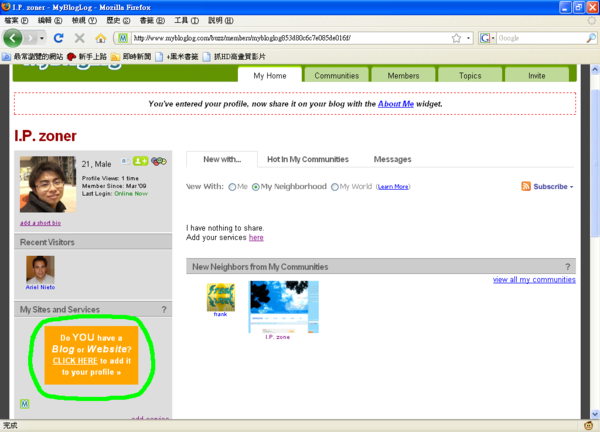Select the My Neighborhood radio button
The image size is (600, 432).
point(256,187)
